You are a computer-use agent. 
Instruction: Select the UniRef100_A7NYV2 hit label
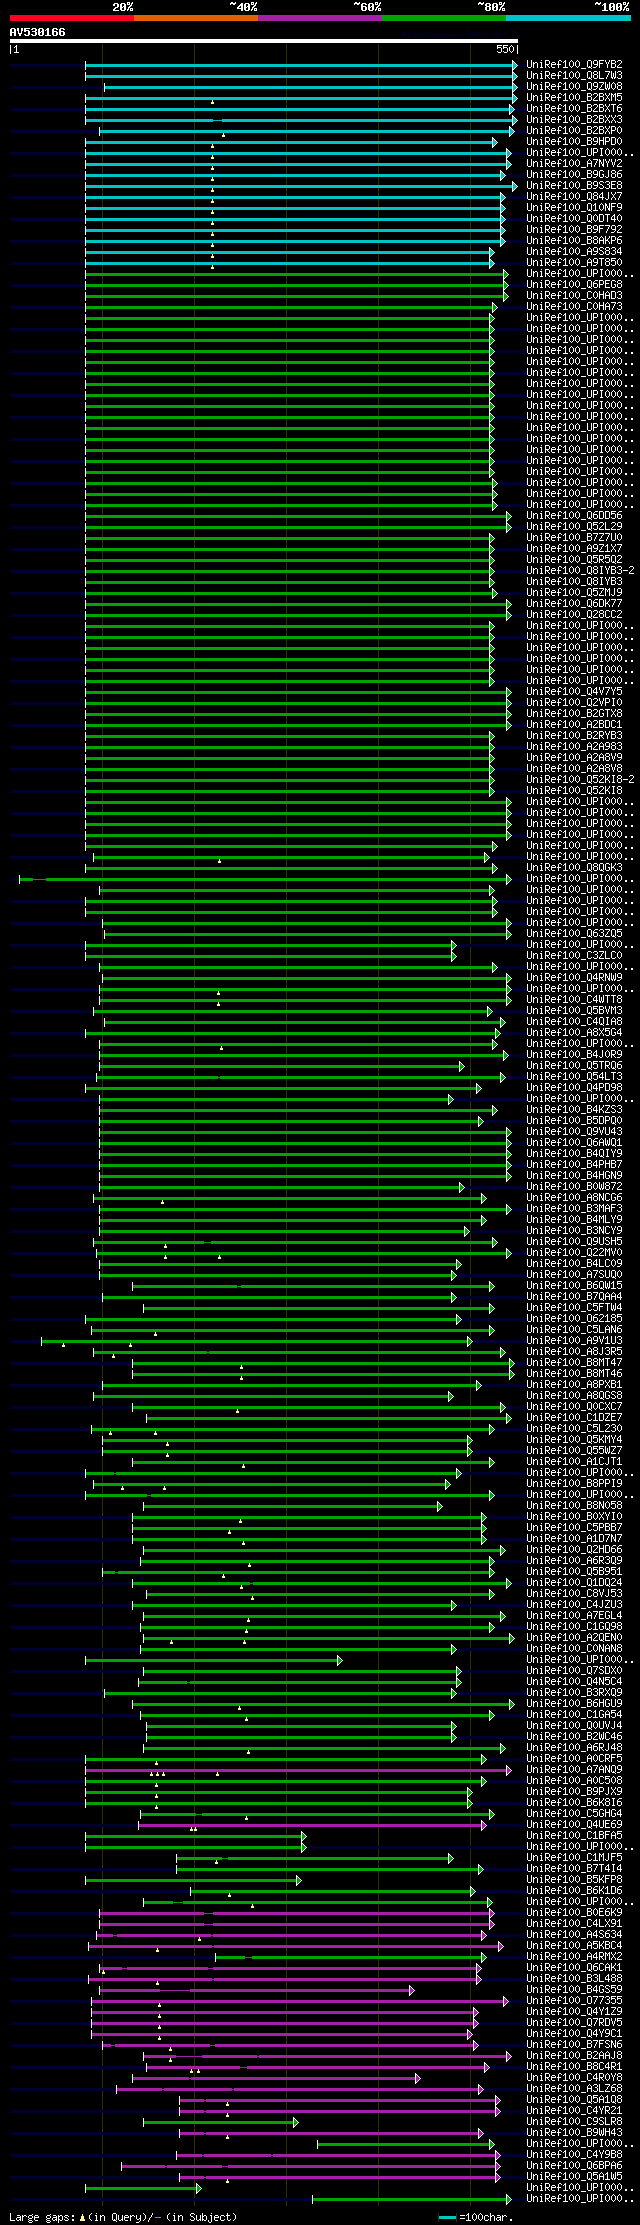click(574, 163)
